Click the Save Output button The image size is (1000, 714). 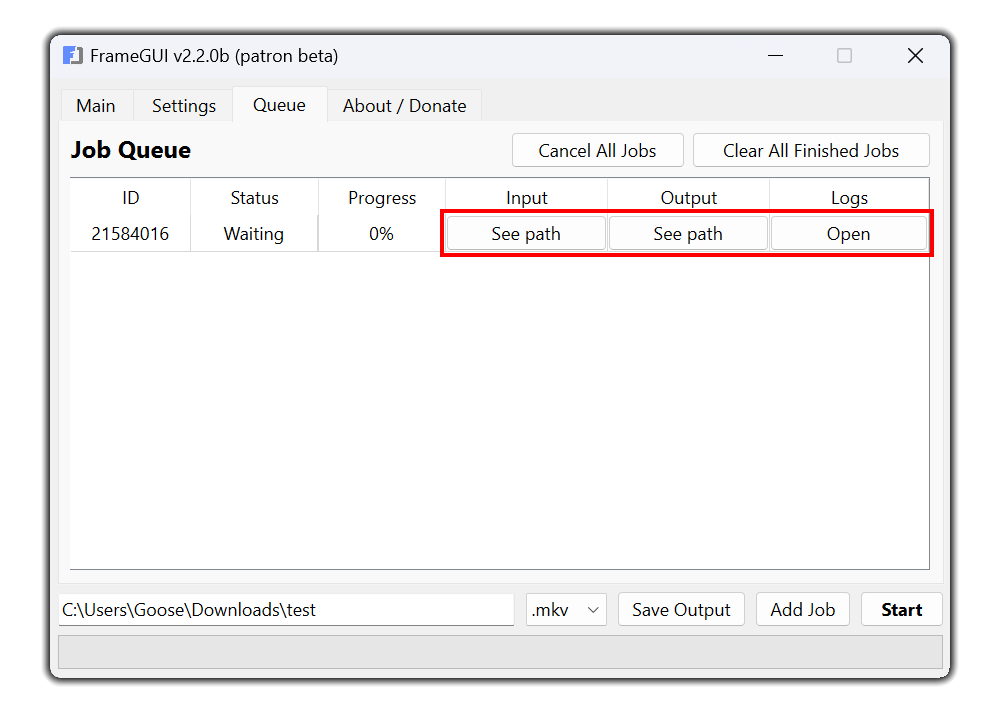(x=681, y=610)
